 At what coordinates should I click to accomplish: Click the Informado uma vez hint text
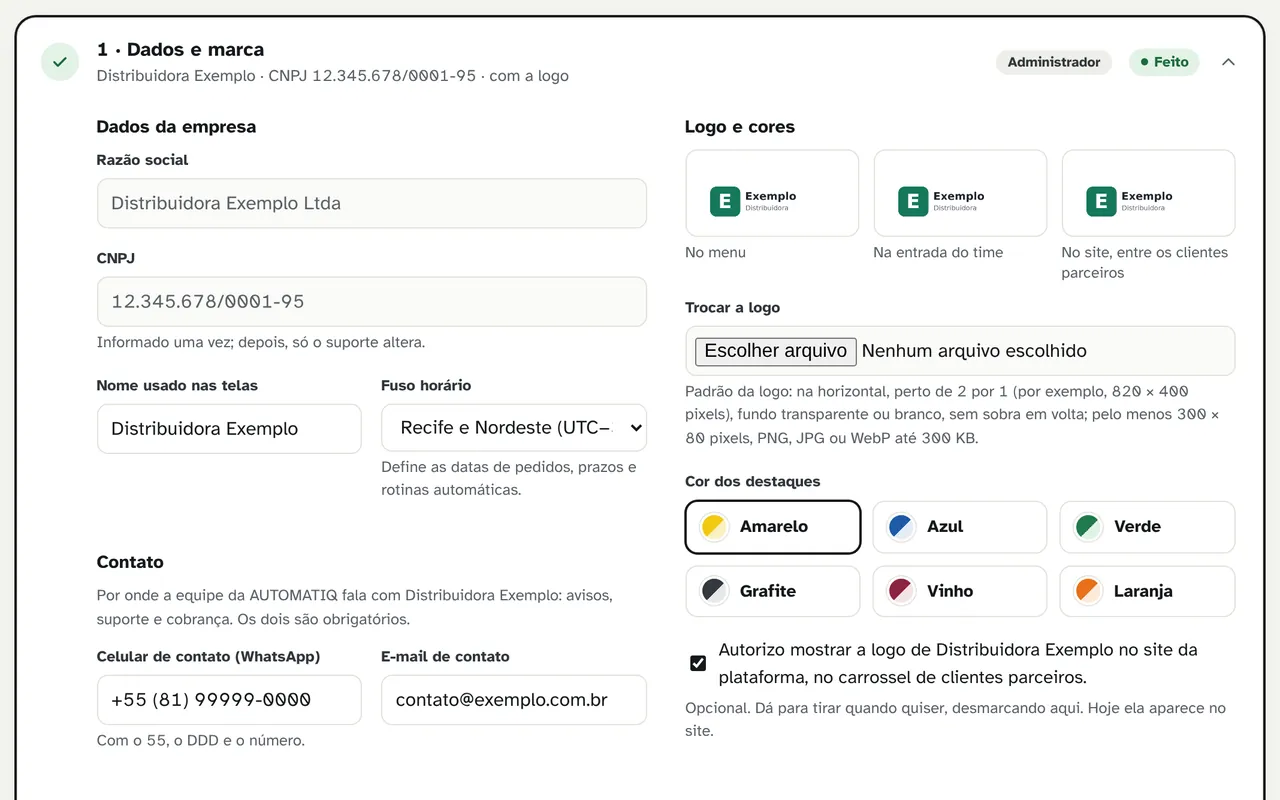pos(261,342)
